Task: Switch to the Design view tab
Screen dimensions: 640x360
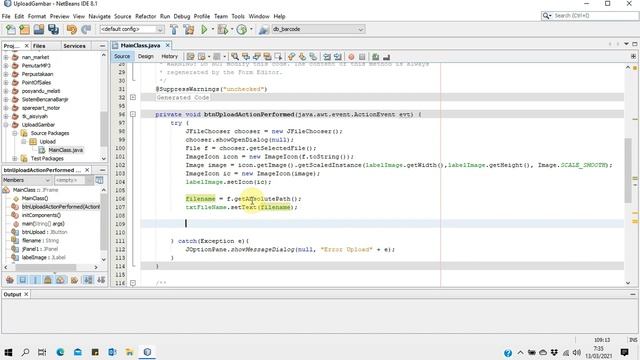Action: (x=146, y=56)
